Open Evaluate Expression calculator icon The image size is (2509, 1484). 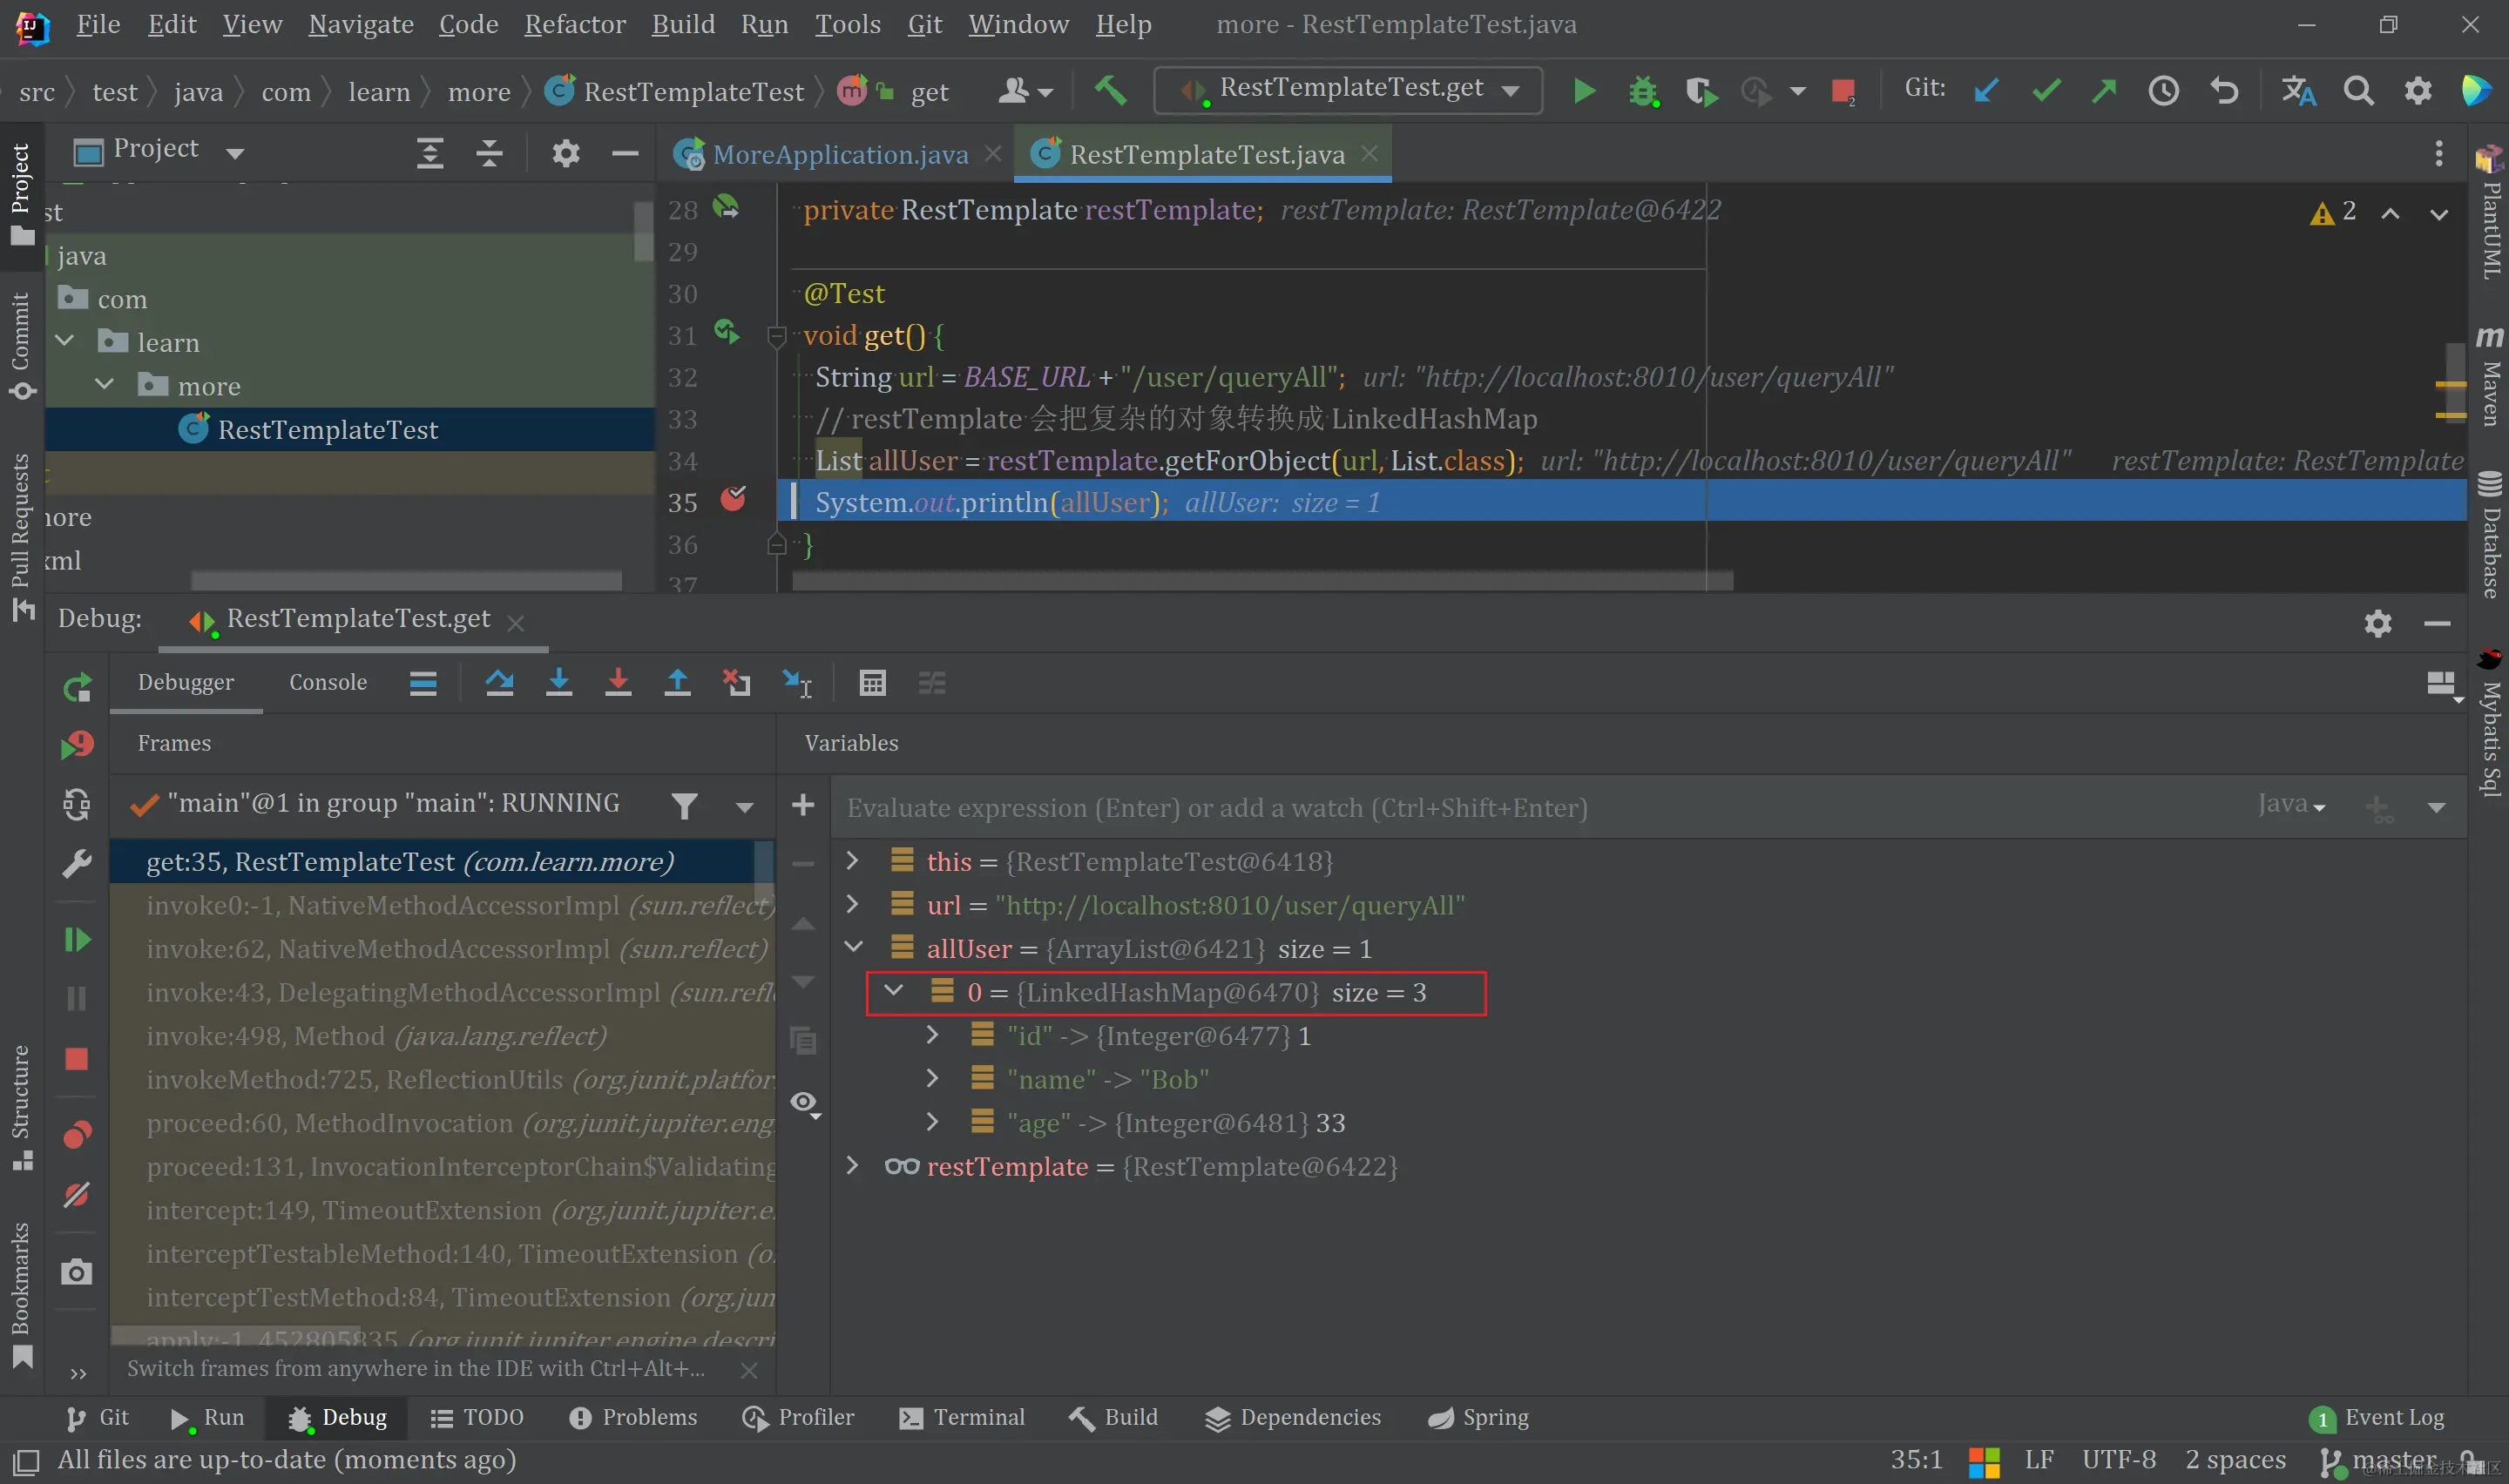872,683
